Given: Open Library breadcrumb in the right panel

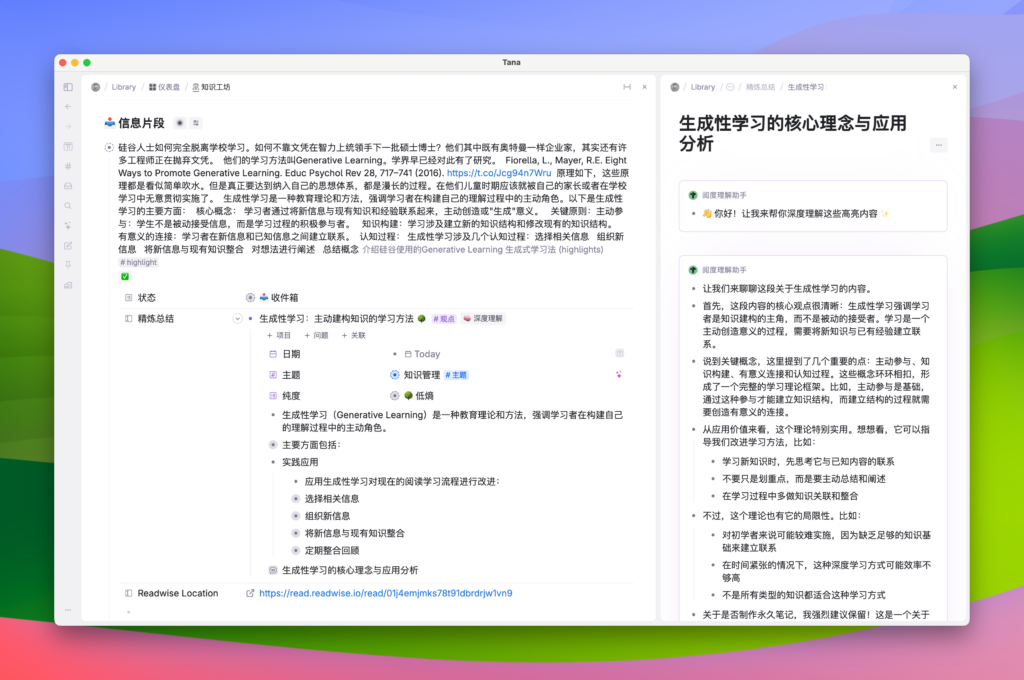Looking at the screenshot, I should [x=703, y=87].
